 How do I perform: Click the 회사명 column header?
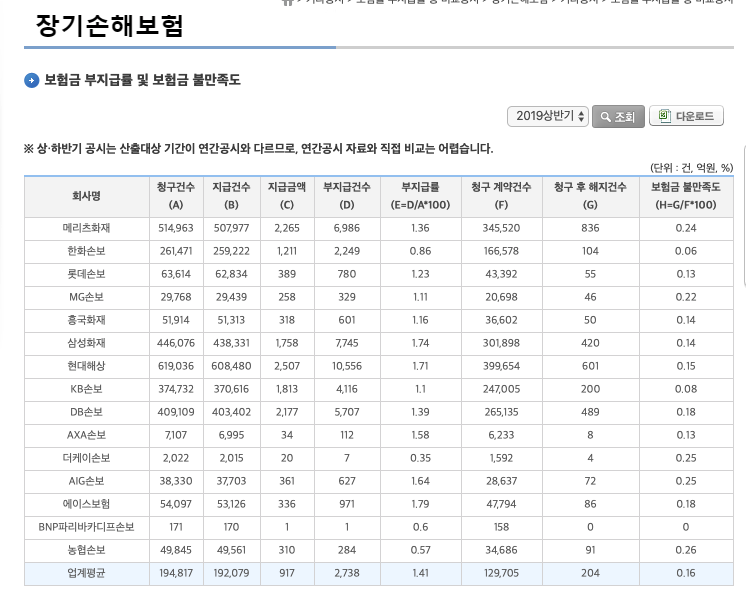[x=87, y=196]
